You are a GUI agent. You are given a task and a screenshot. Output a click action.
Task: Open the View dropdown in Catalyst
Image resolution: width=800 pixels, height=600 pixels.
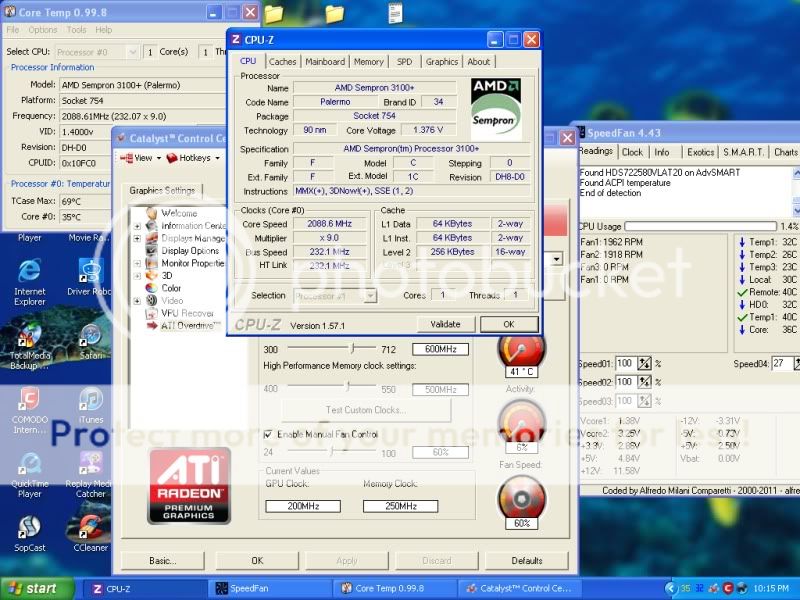(x=141, y=158)
